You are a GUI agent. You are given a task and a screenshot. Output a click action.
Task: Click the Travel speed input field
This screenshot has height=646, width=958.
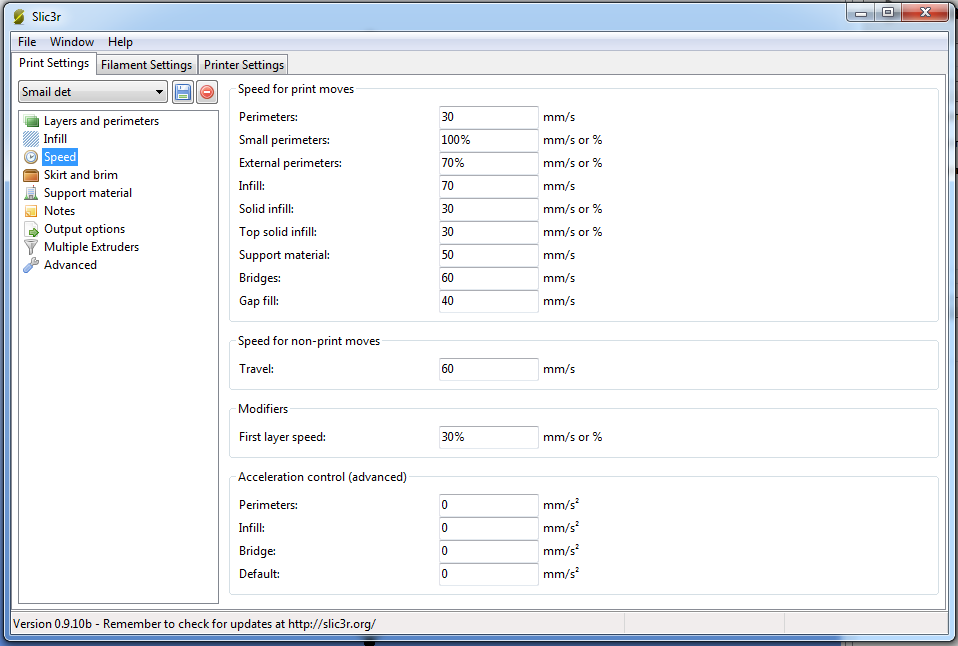click(x=488, y=369)
